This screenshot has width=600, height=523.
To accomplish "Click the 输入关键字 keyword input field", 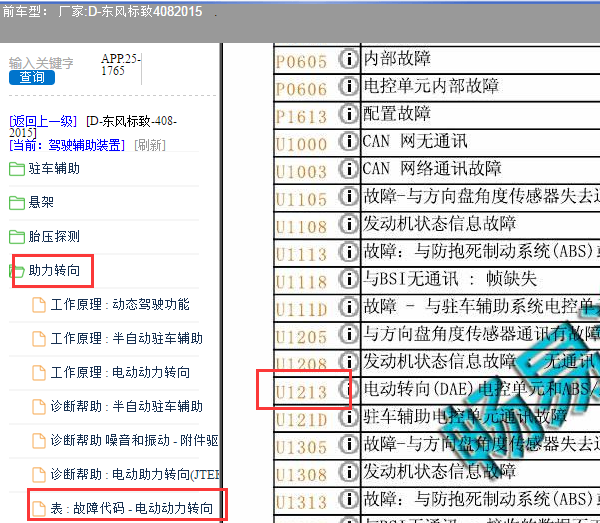I will [41, 63].
